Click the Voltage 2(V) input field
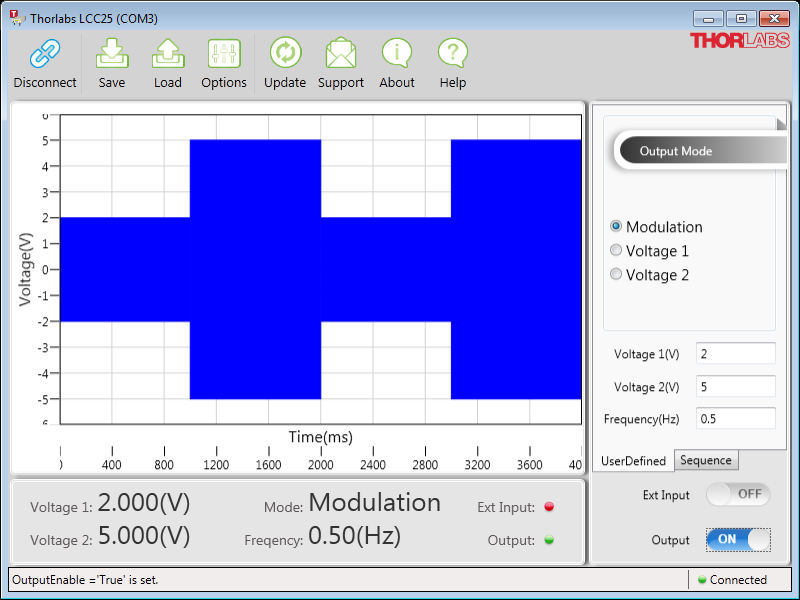Image resolution: width=800 pixels, height=600 pixels. 735,387
